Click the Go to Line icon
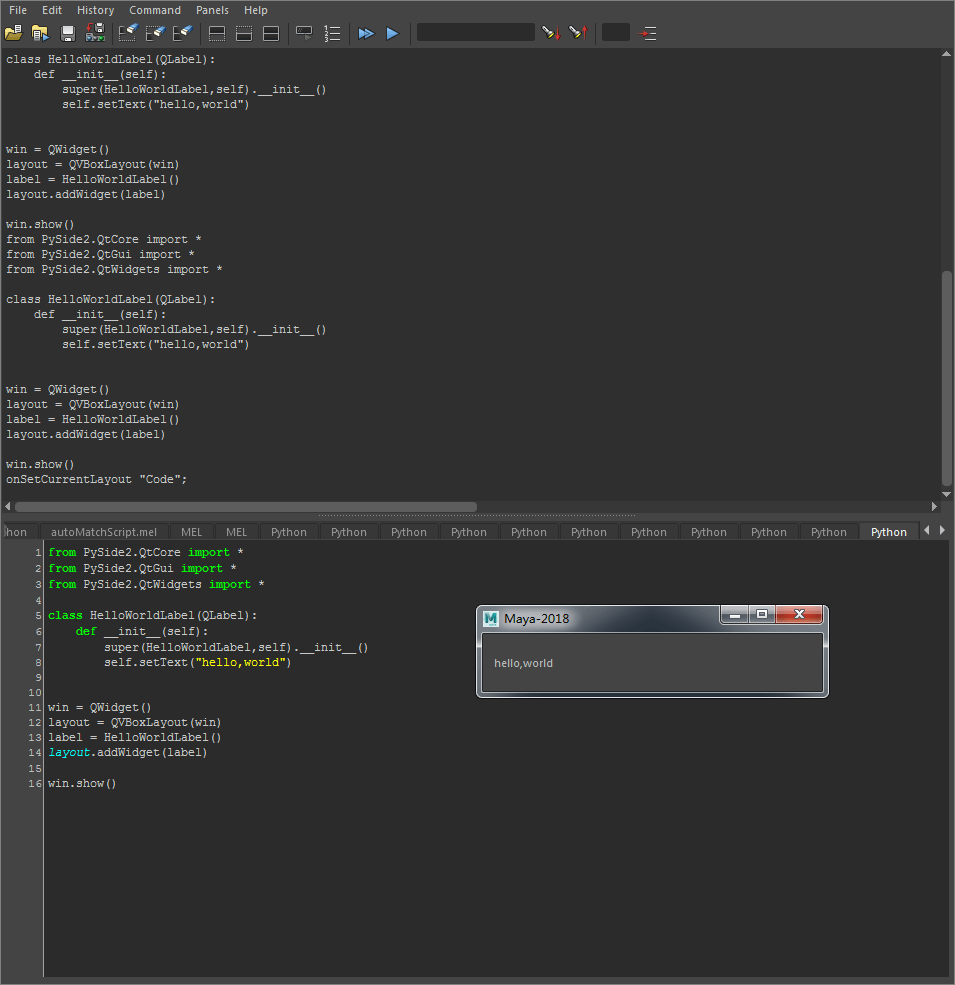Viewport: 955px width, 985px height. pos(648,33)
